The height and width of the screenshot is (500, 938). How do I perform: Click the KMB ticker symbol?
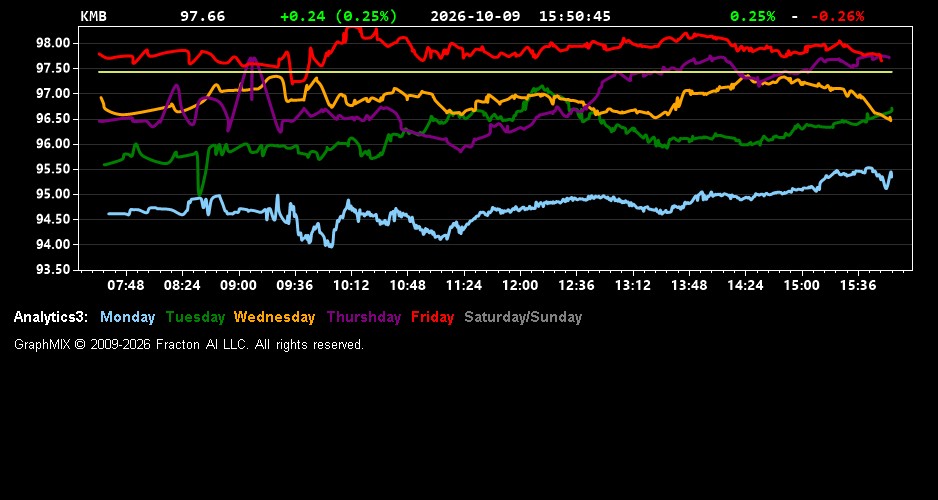click(93, 16)
